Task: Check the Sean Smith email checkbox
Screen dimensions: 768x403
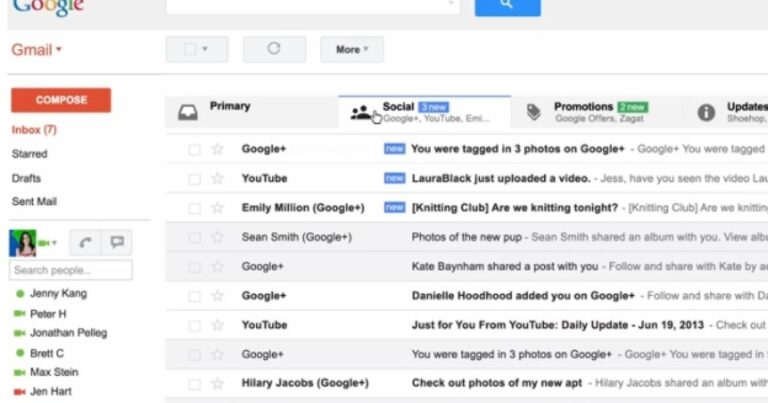Action: tap(194, 237)
